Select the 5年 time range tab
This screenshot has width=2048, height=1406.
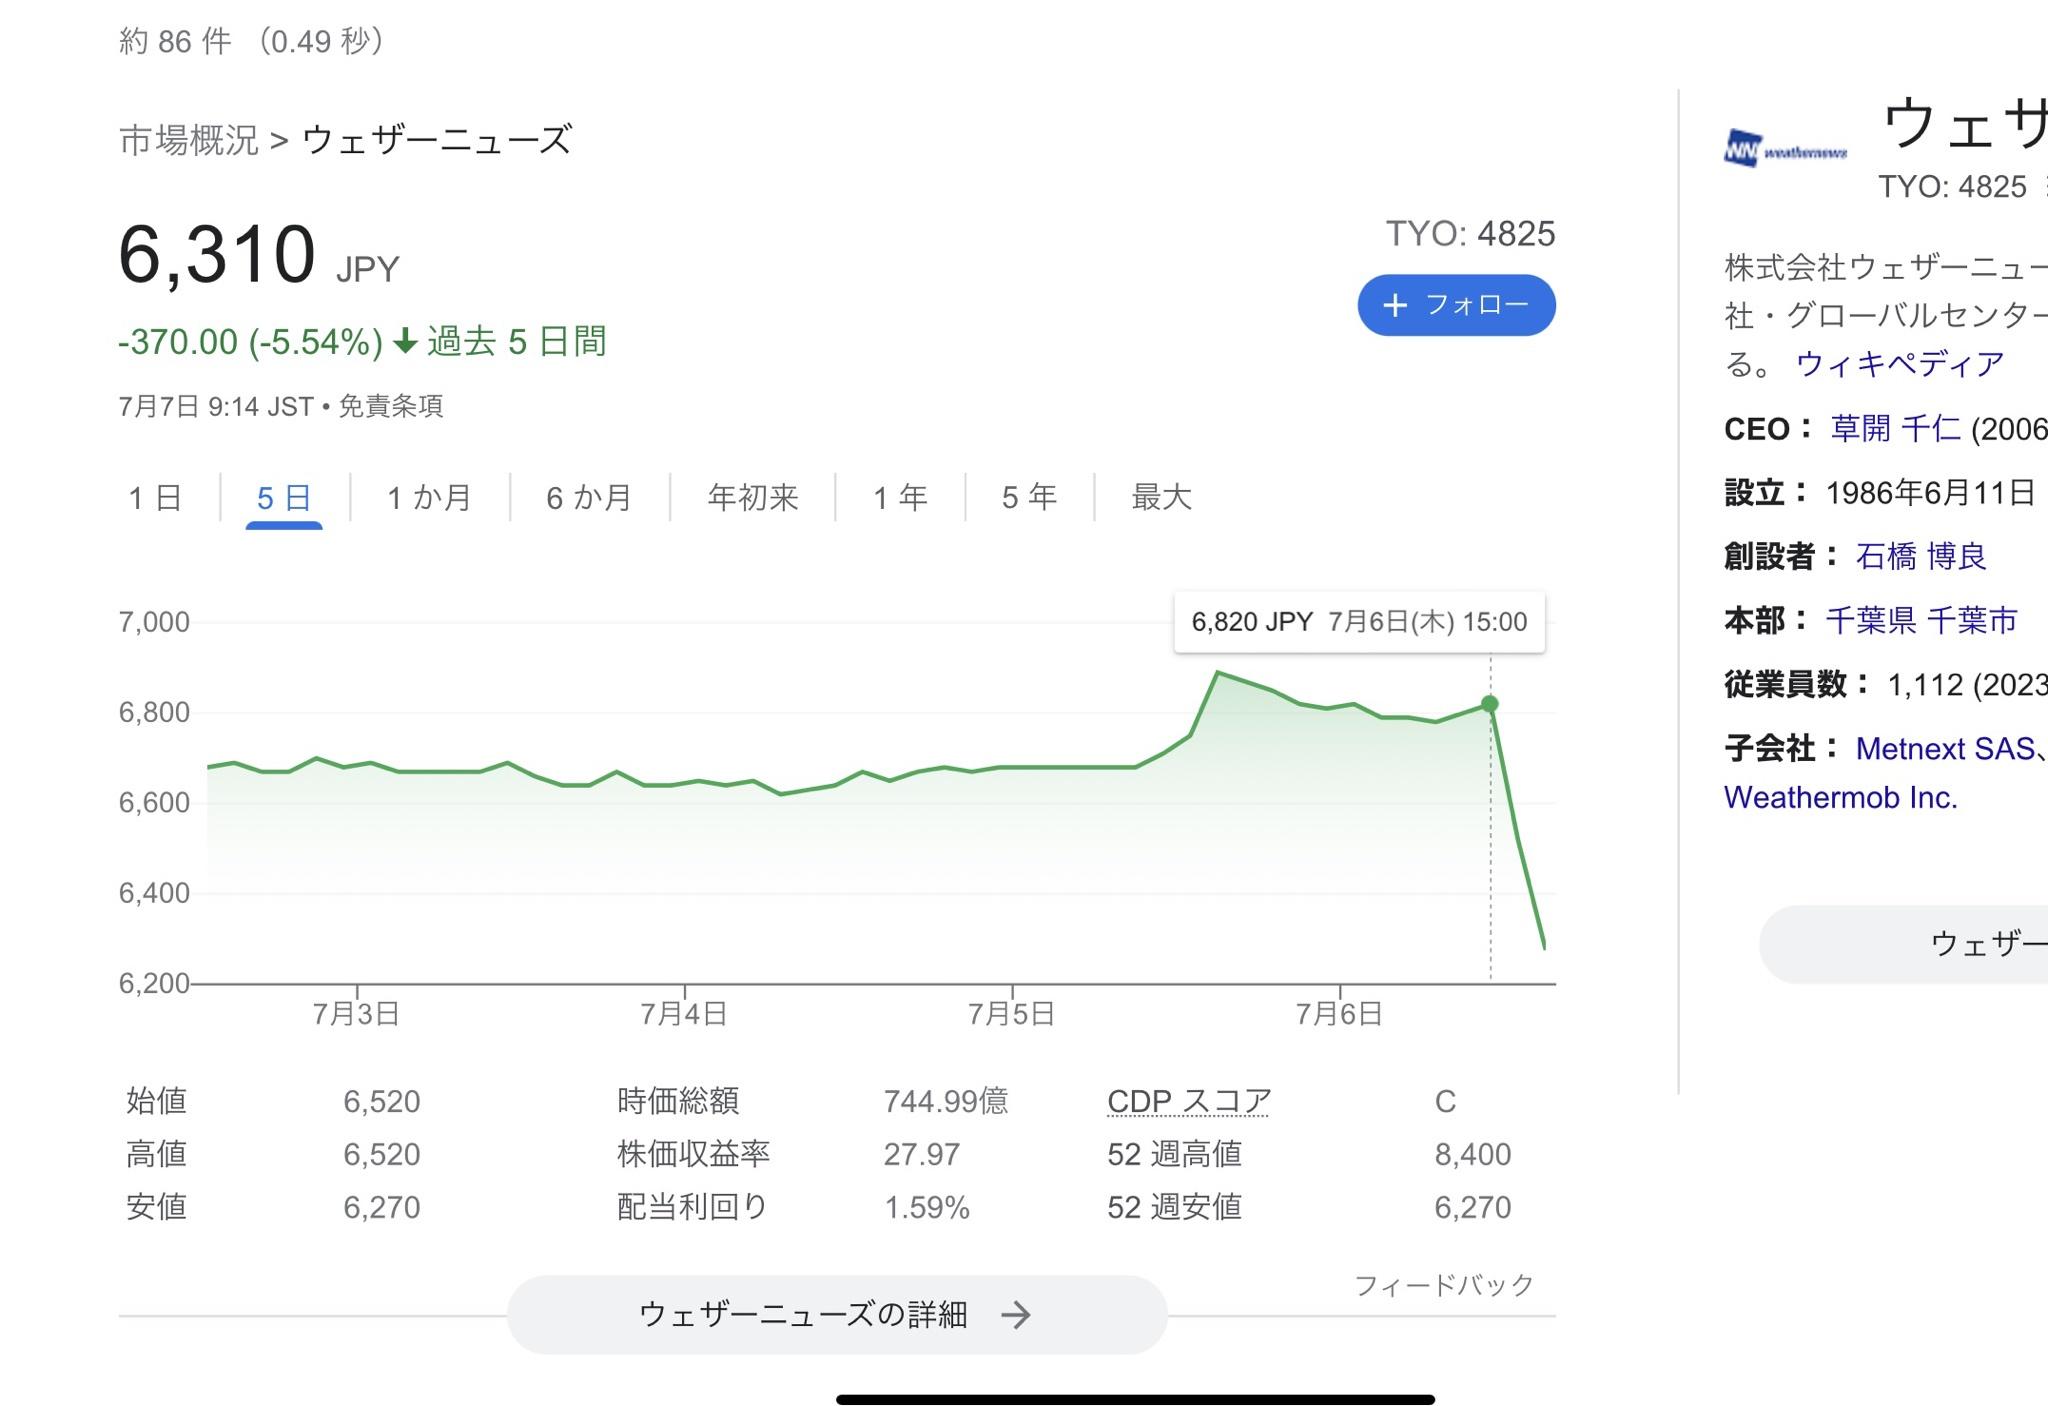[1029, 497]
